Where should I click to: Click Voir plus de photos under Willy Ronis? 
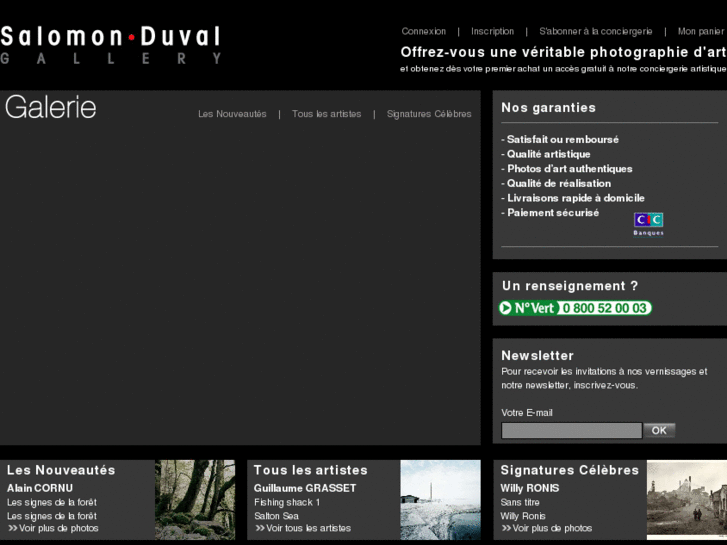point(547,528)
